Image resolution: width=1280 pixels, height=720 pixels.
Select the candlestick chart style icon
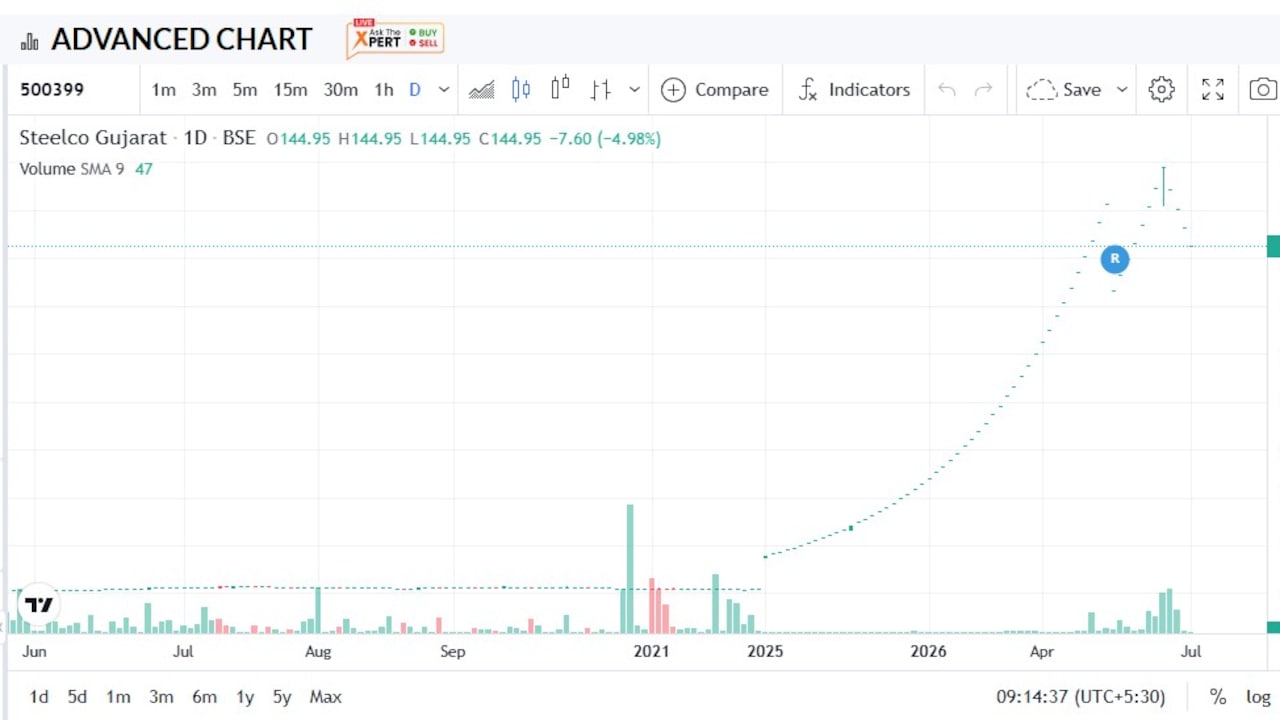coord(521,89)
